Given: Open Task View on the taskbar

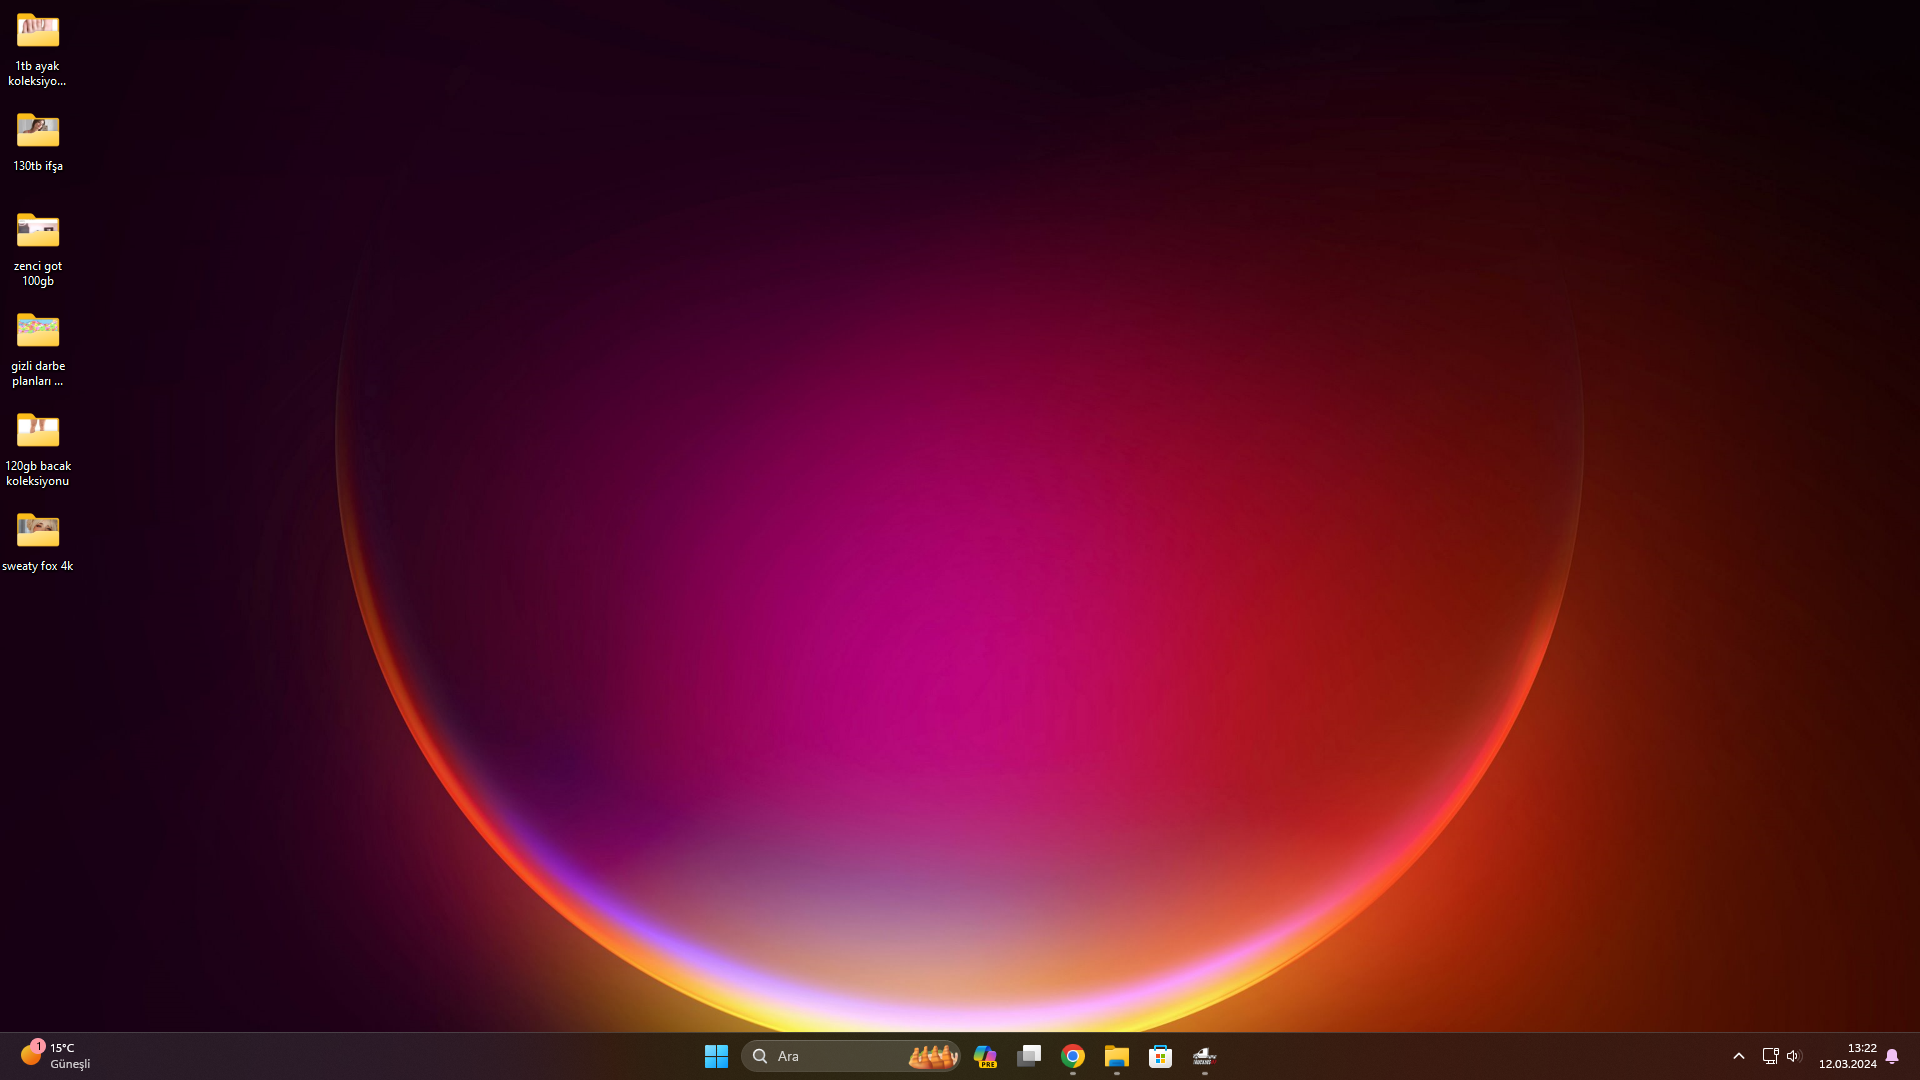Looking at the screenshot, I should (x=1029, y=1056).
